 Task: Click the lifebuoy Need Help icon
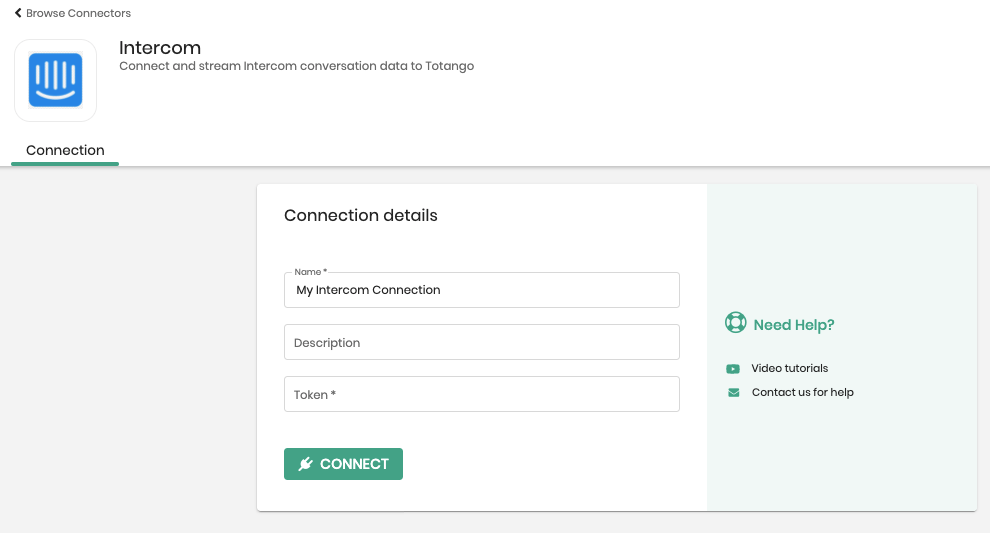tap(736, 323)
